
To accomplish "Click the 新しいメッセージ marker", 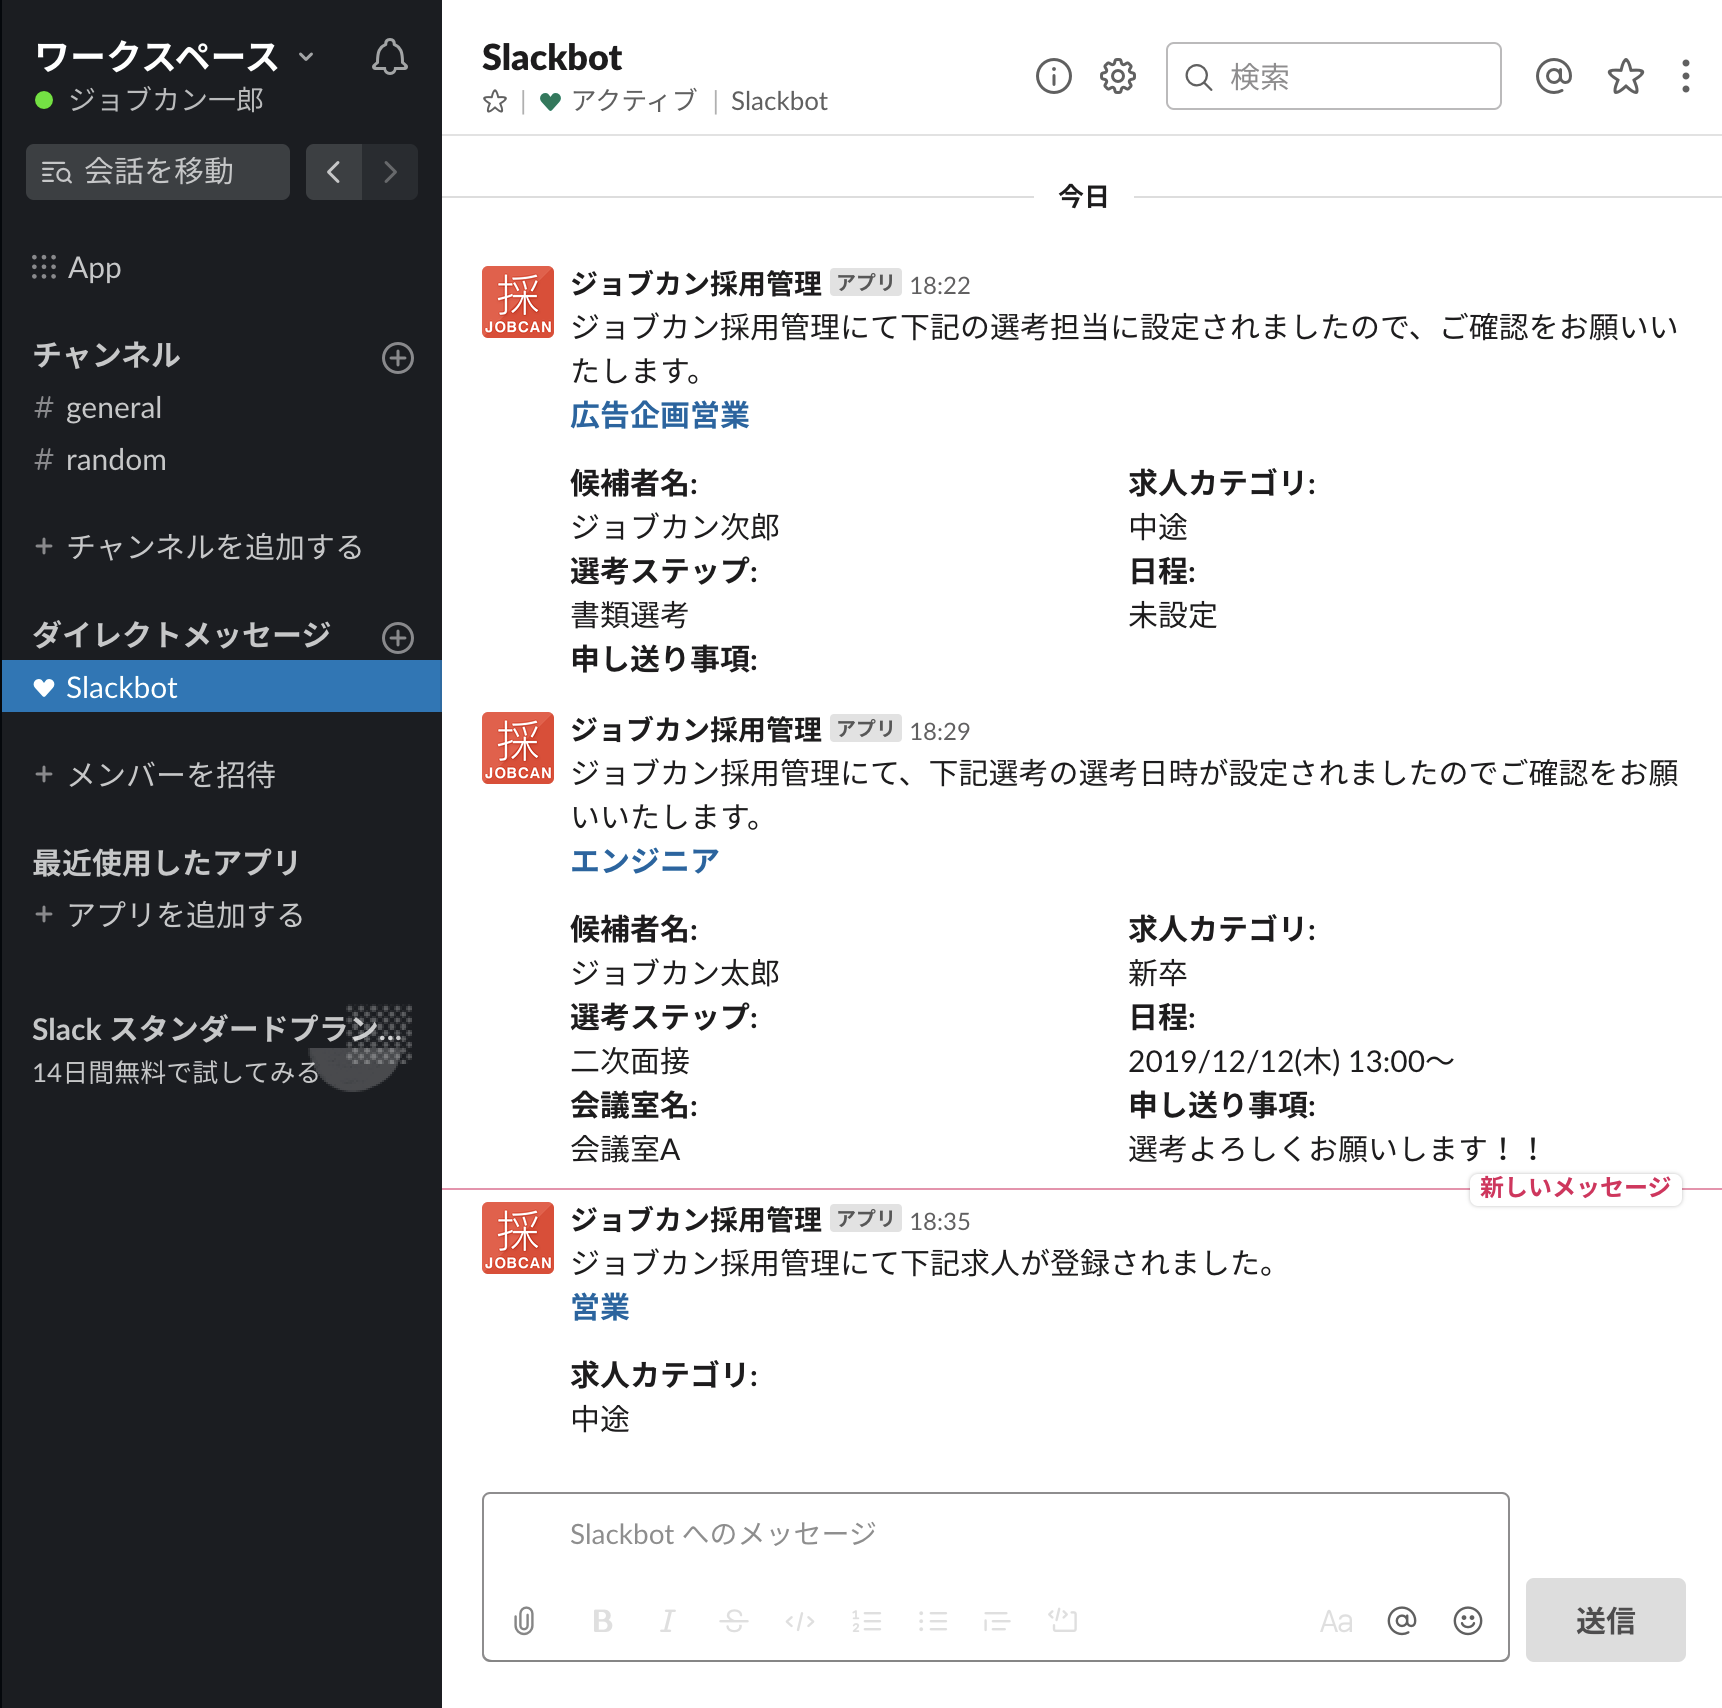I will point(1575,1187).
